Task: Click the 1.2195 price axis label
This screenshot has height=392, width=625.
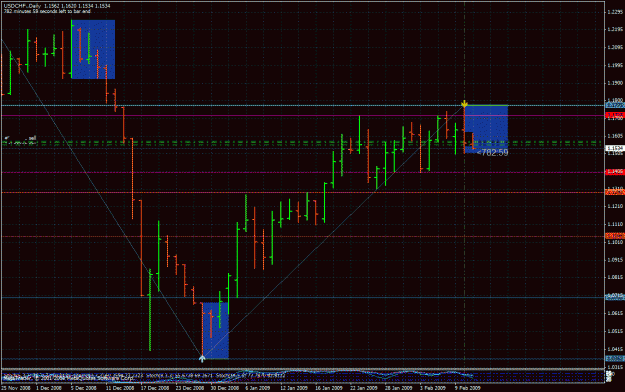Action: click(x=615, y=30)
